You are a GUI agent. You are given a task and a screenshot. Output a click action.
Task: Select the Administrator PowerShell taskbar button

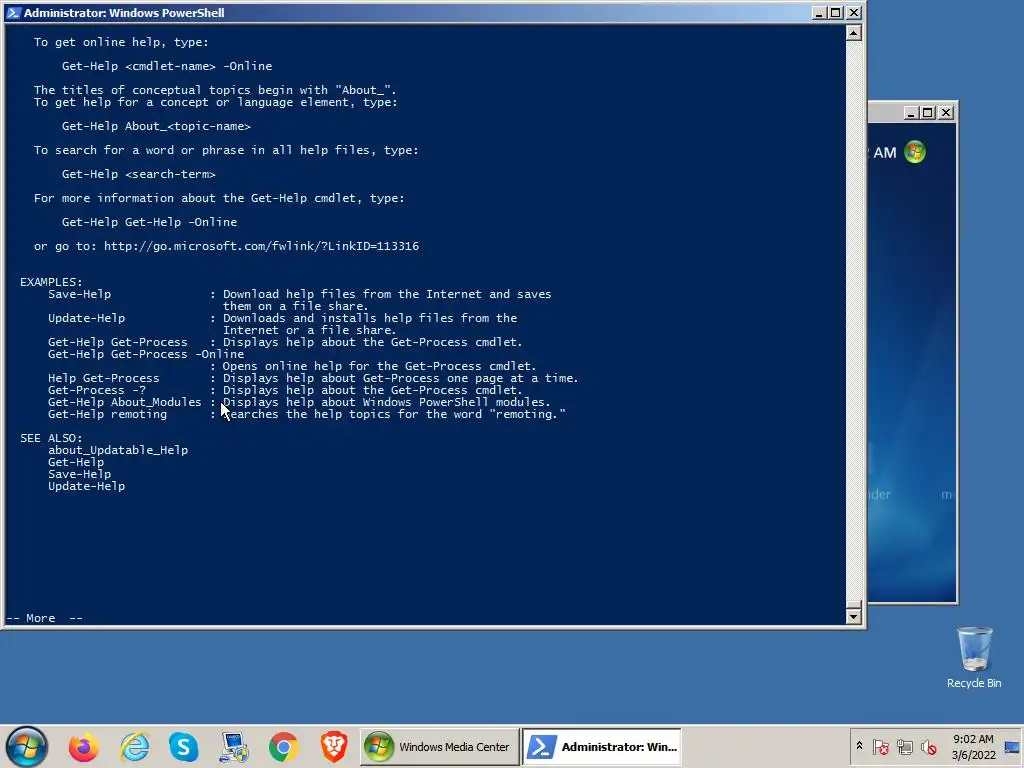point(601,746)
